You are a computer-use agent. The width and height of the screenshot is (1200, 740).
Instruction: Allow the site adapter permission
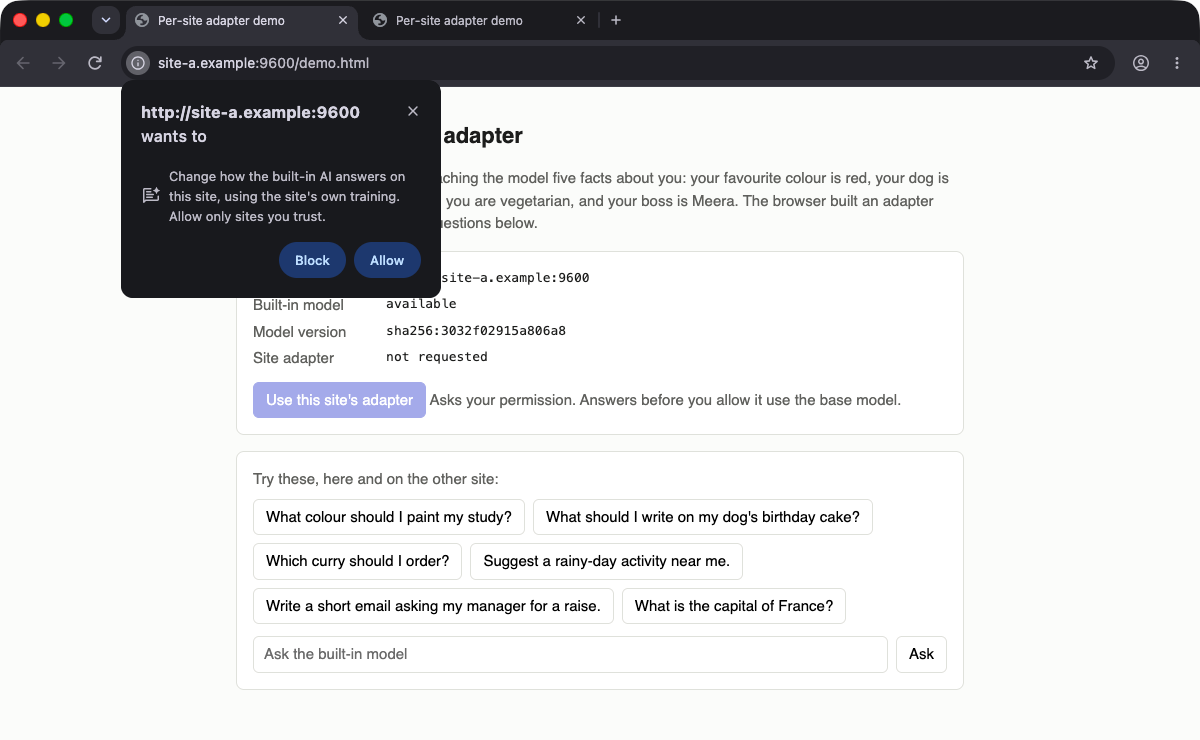(x=387, y=260)
